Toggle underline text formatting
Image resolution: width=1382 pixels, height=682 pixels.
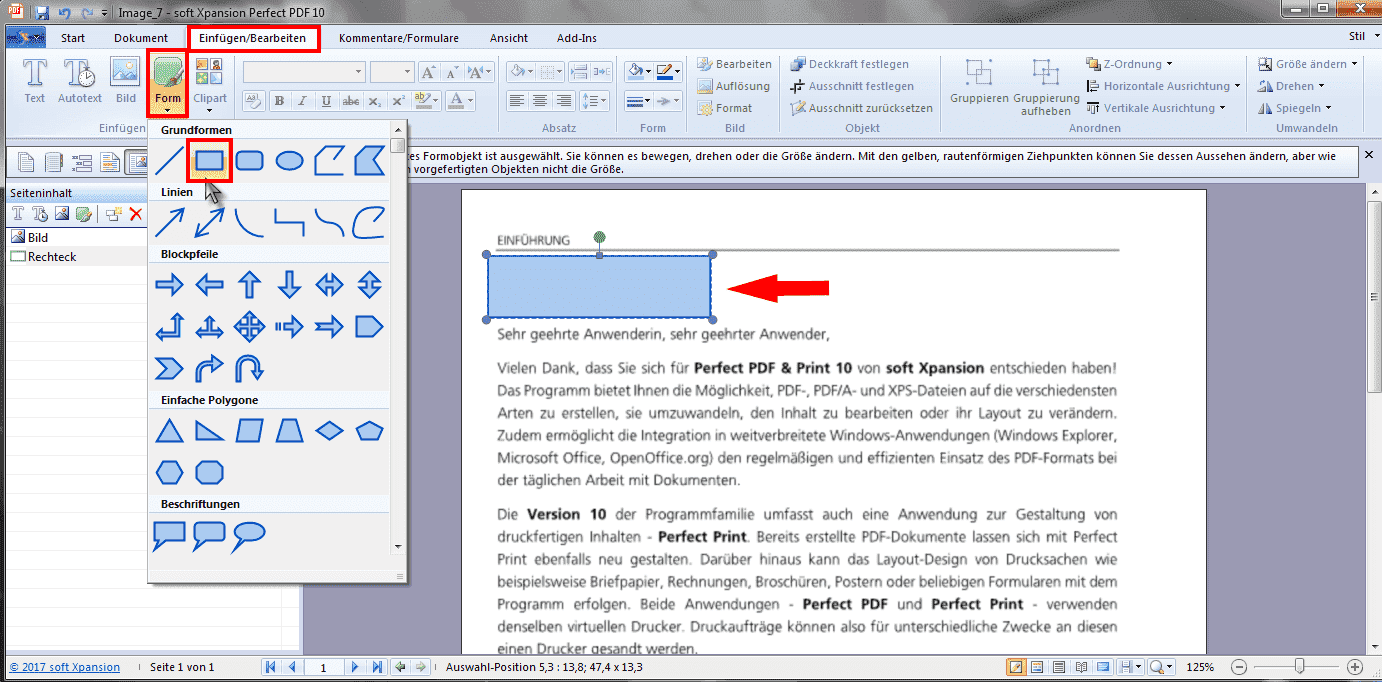coord(326,101)
